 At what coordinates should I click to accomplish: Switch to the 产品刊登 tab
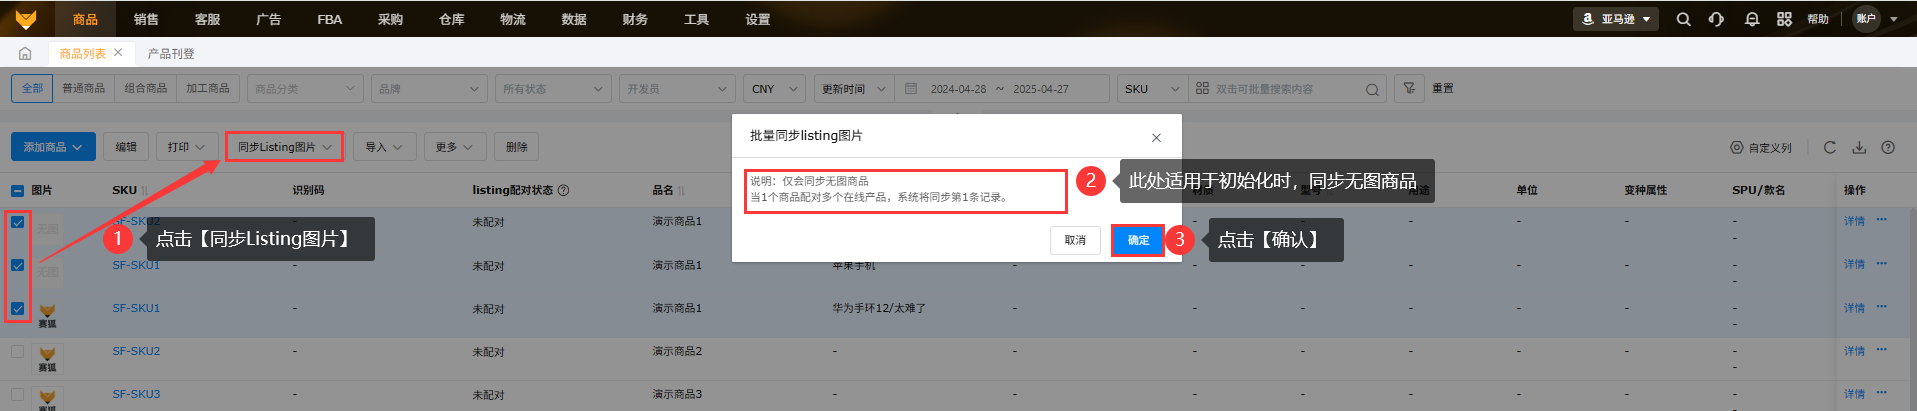click(x=171, y=53)
